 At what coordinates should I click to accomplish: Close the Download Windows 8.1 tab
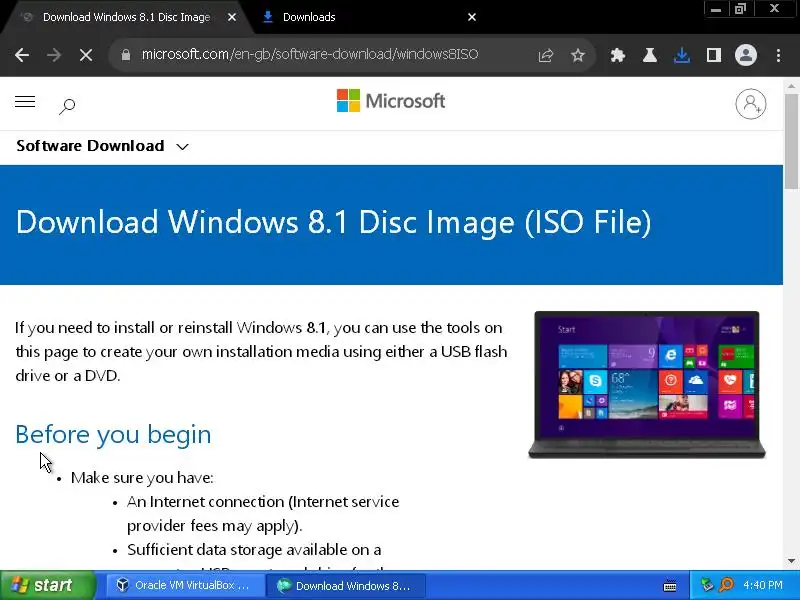point(232,17)
